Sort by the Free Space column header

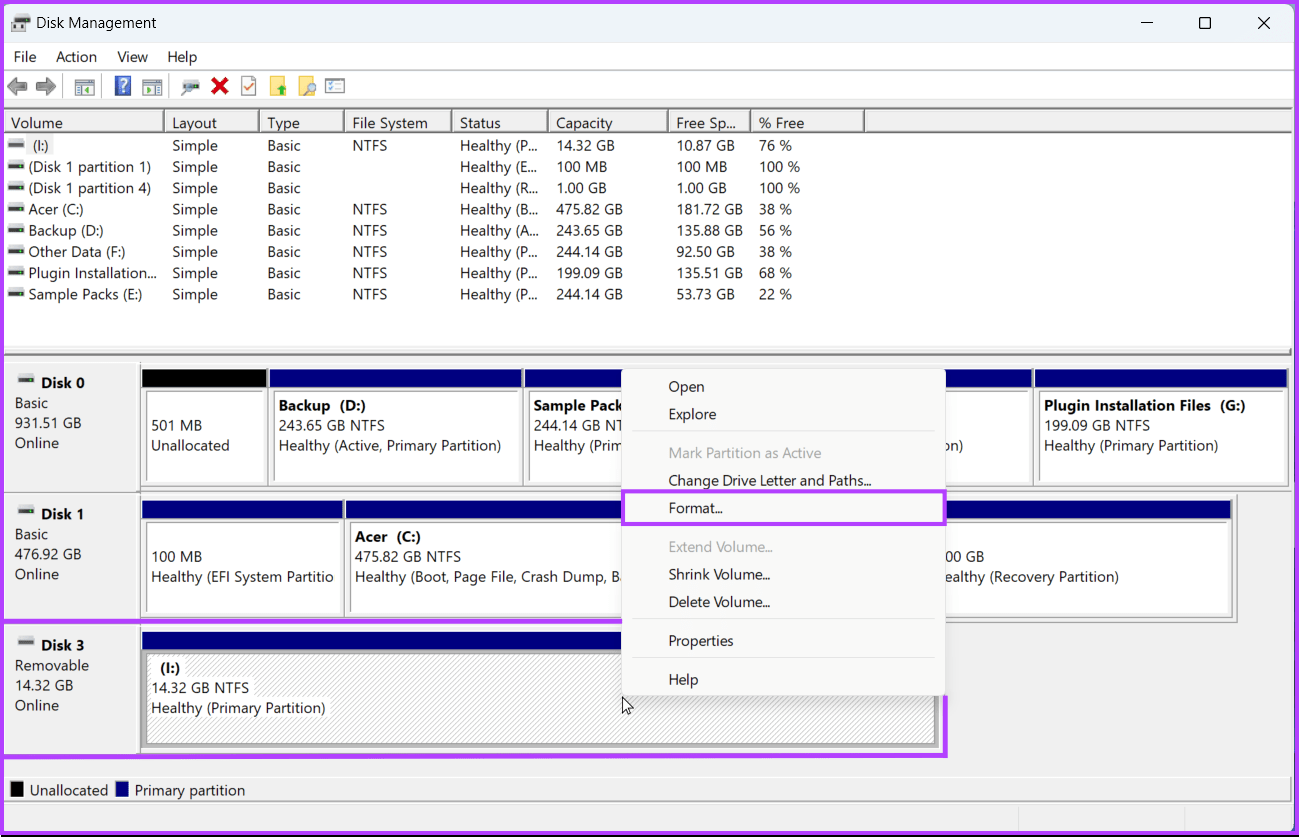pyautogui.click(x=708, y=123)
